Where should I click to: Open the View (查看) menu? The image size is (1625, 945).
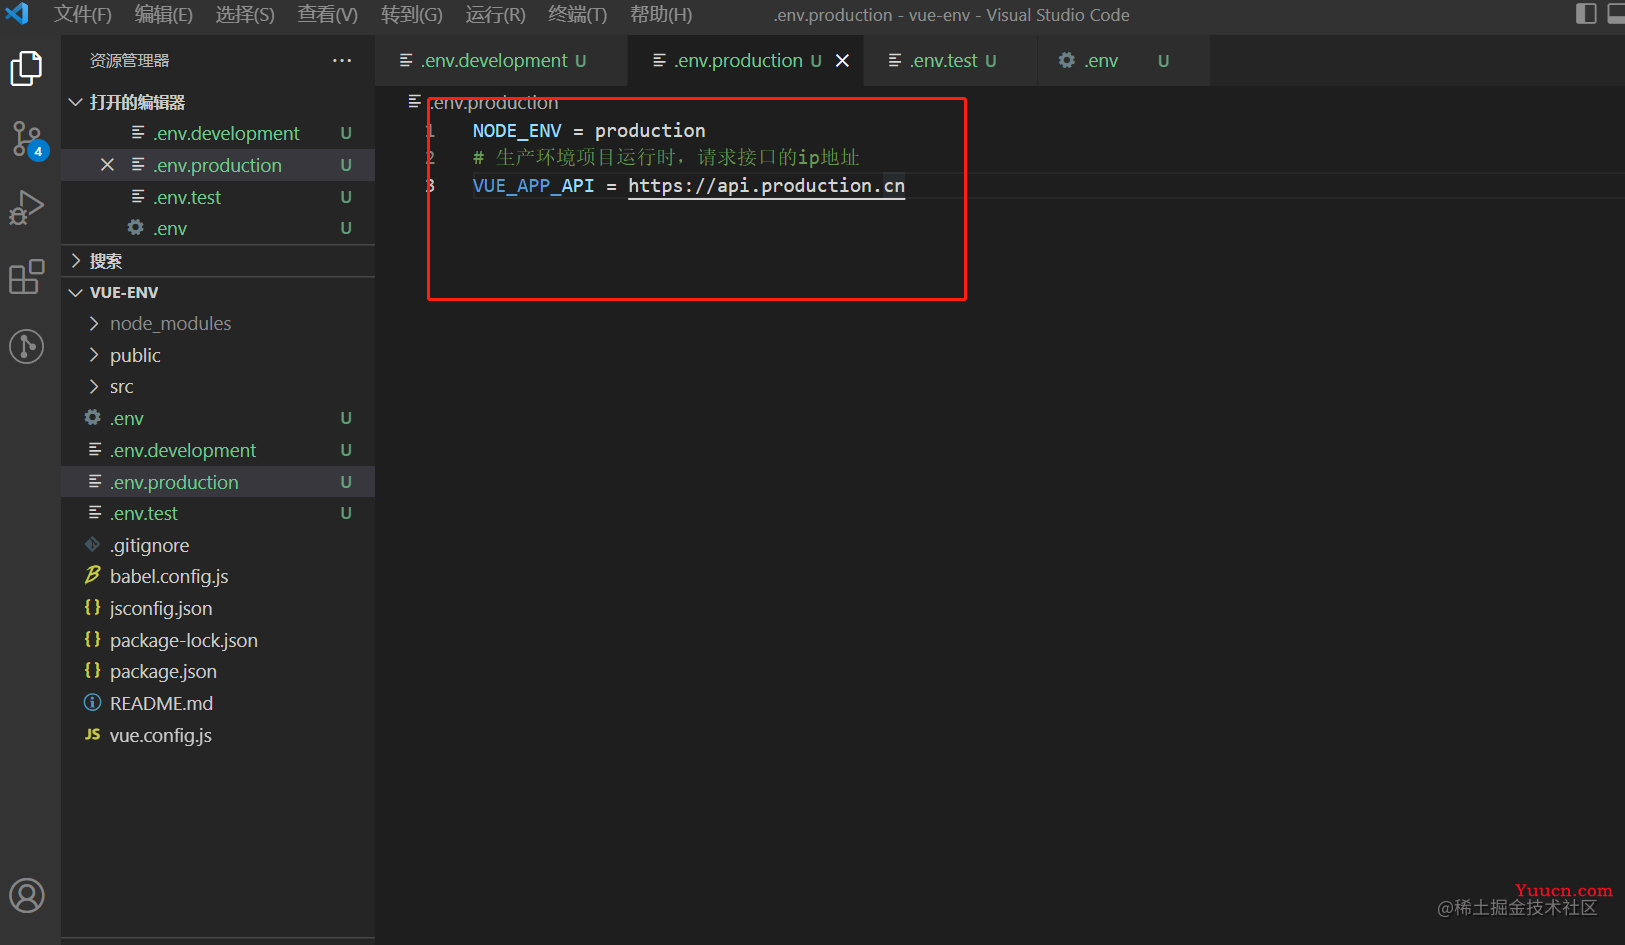[327, 14]
